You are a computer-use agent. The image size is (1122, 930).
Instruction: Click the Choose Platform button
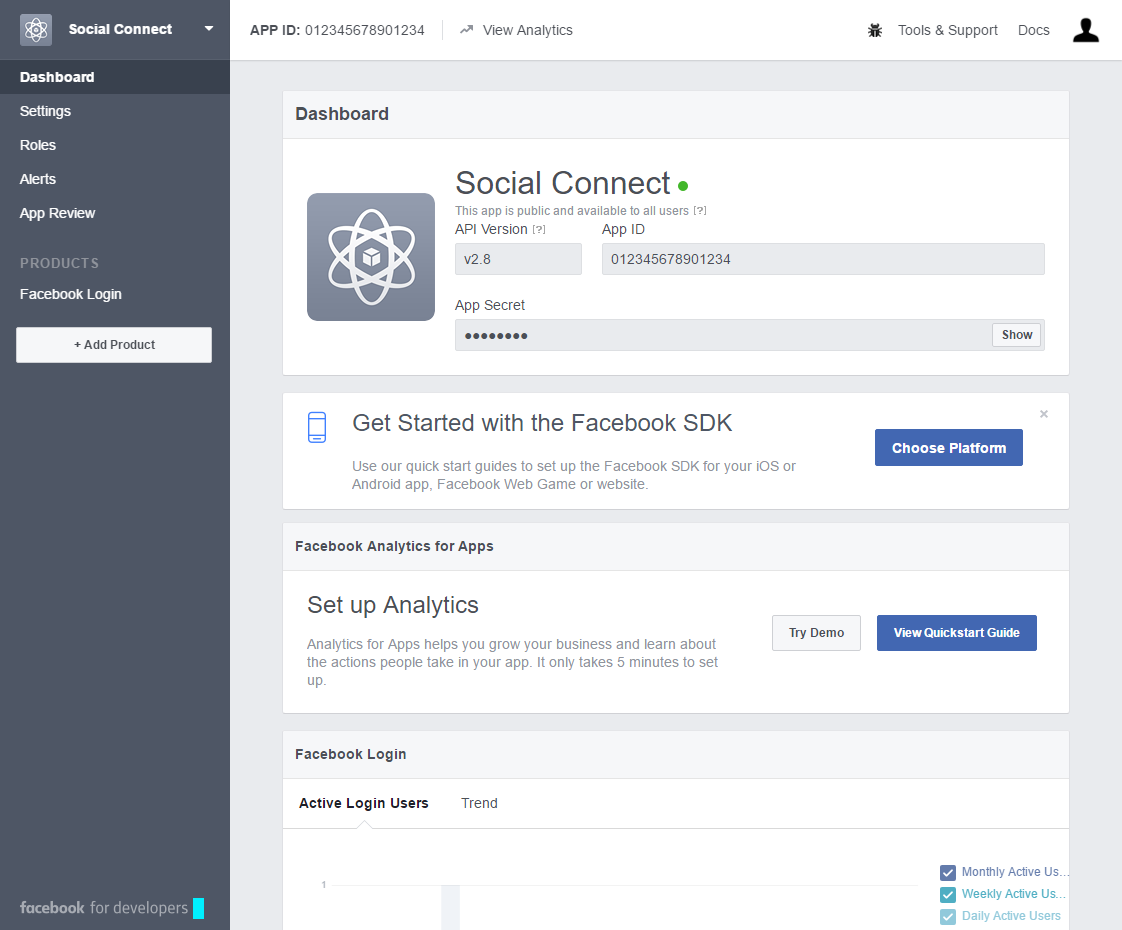click(x=949, y=448)
